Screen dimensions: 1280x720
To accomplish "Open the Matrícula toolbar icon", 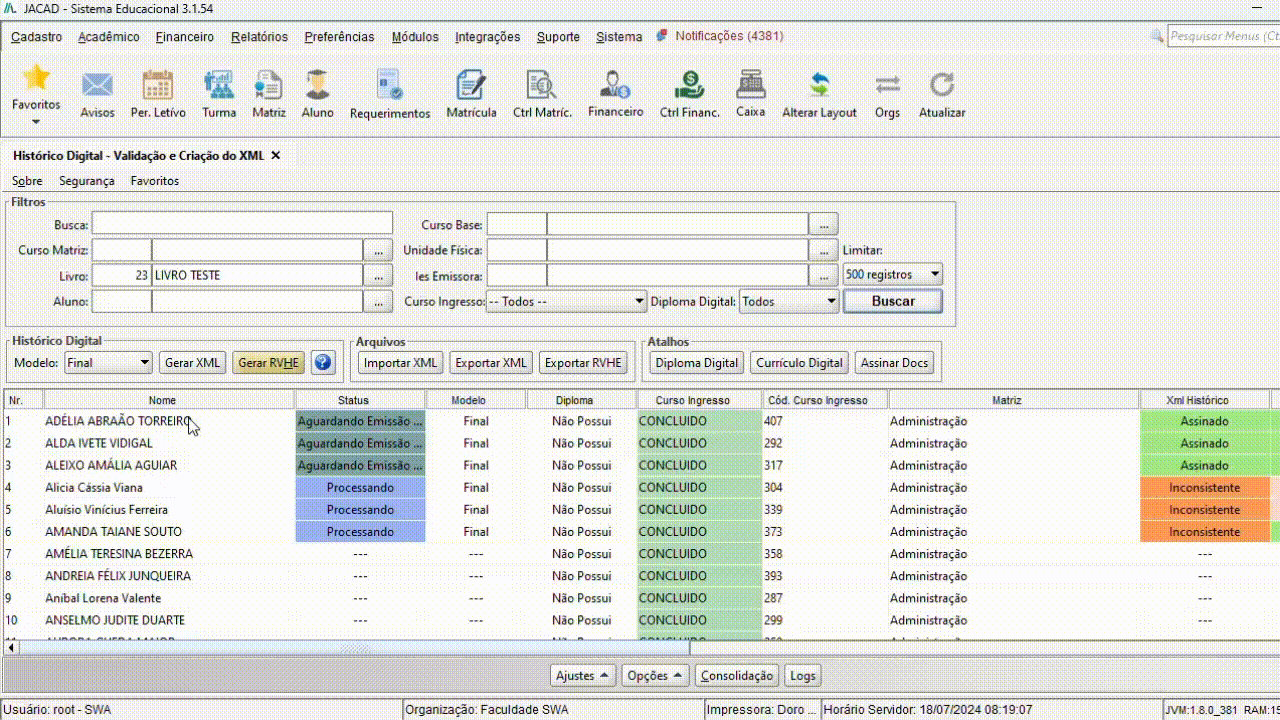I will [471, 86].
